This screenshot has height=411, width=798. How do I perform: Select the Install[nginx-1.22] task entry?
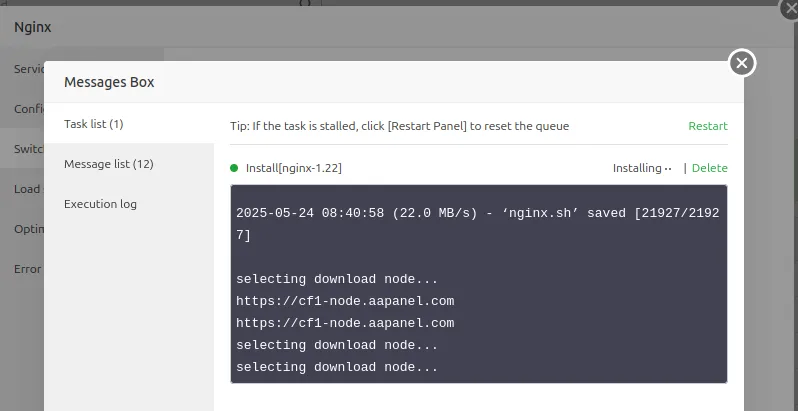[294, 168]
